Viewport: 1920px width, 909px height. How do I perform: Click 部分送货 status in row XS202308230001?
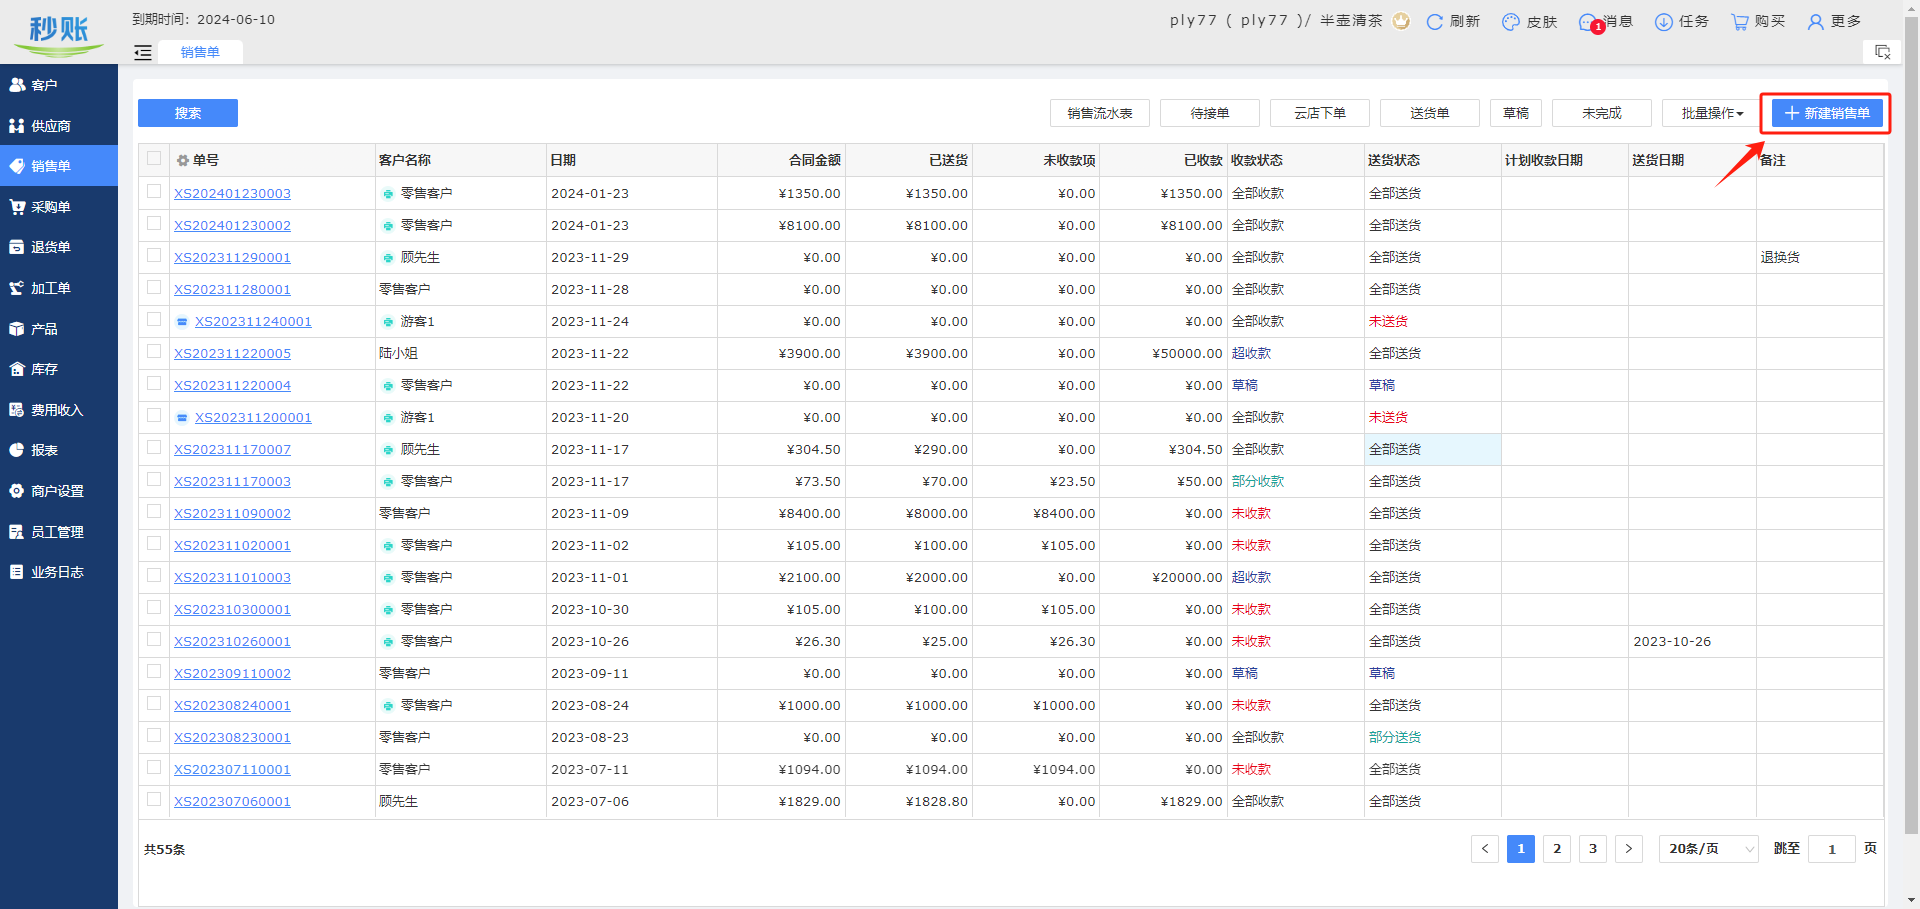point(1394,738)
